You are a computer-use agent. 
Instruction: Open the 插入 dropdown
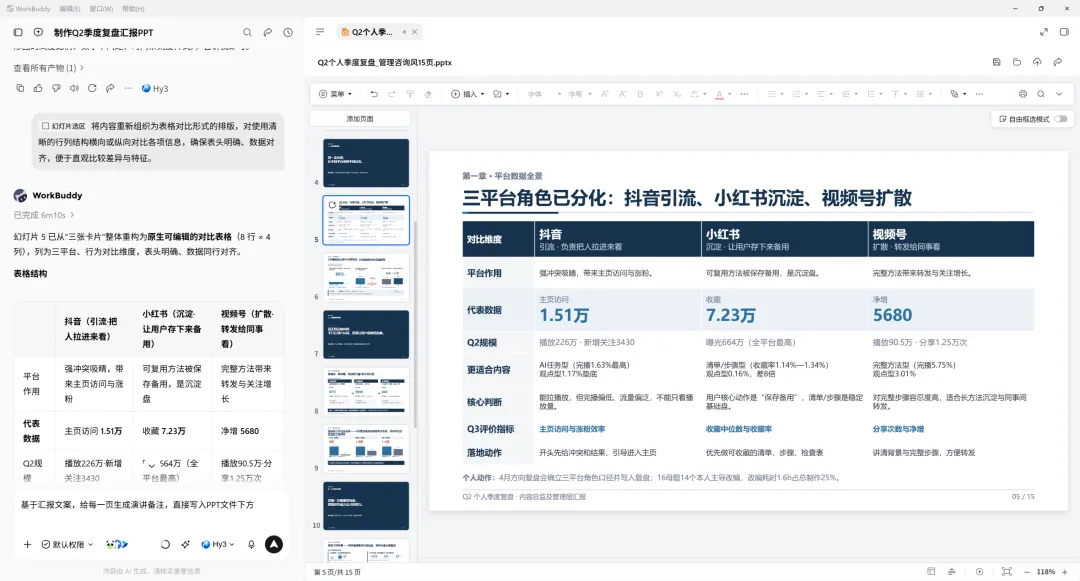(468, 94)
